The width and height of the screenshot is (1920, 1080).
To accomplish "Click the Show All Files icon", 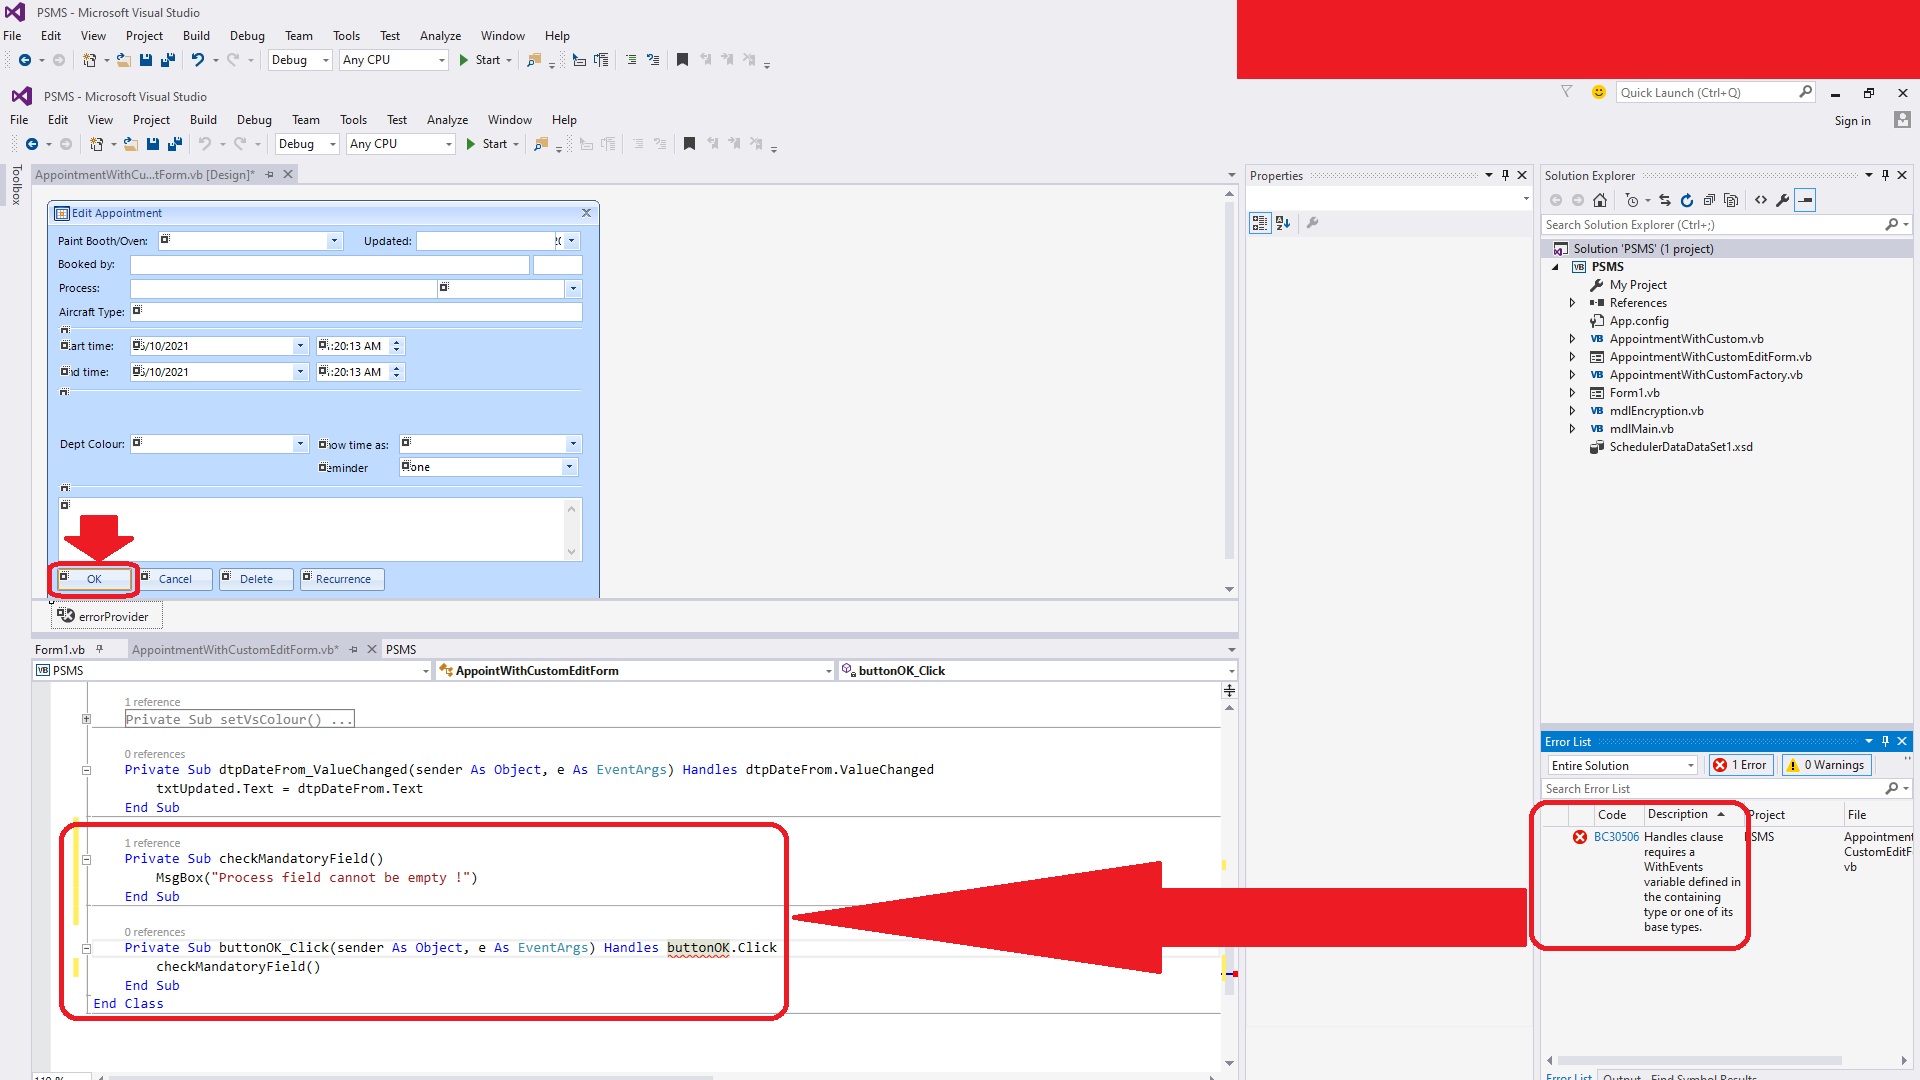I will click(x=1731, y=200).
